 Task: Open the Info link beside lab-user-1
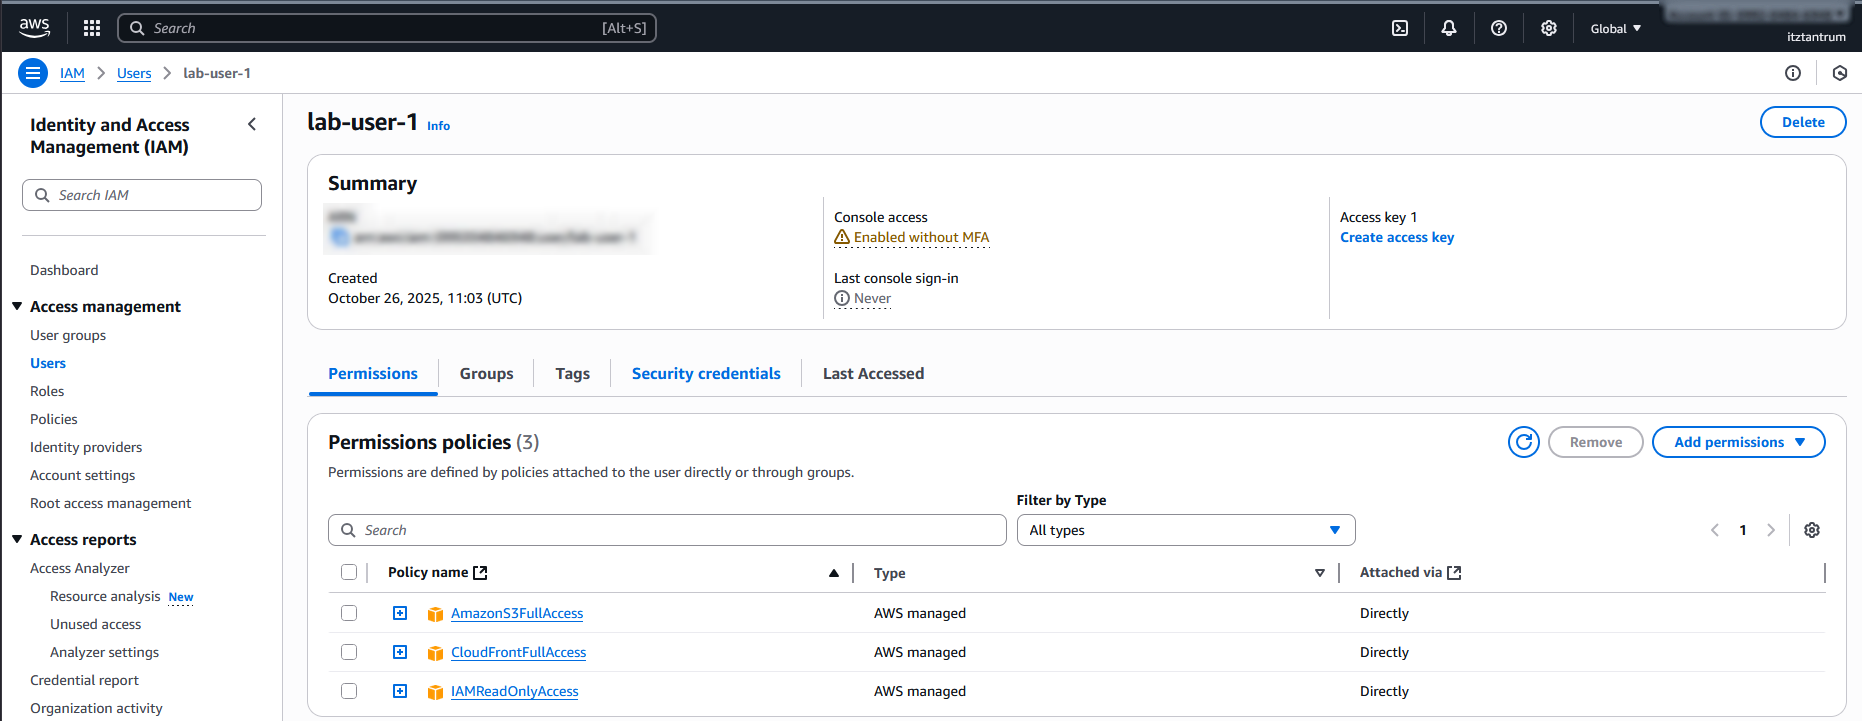click(438, 126)
